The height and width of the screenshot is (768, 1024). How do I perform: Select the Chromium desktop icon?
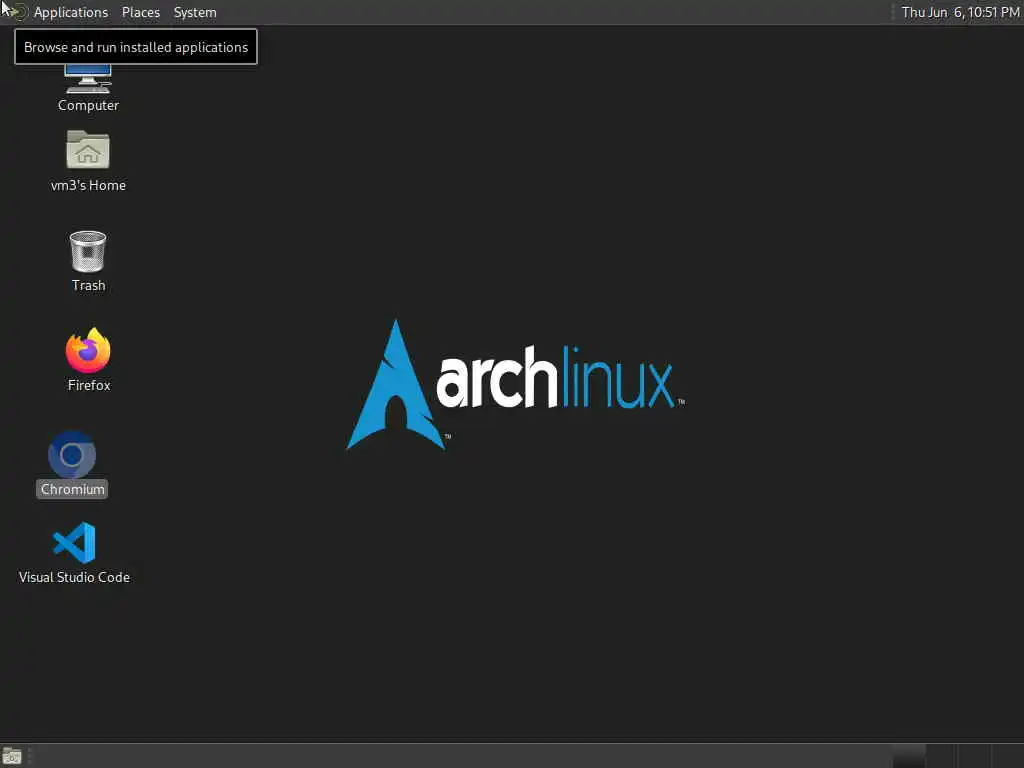[x=72, y=464]
